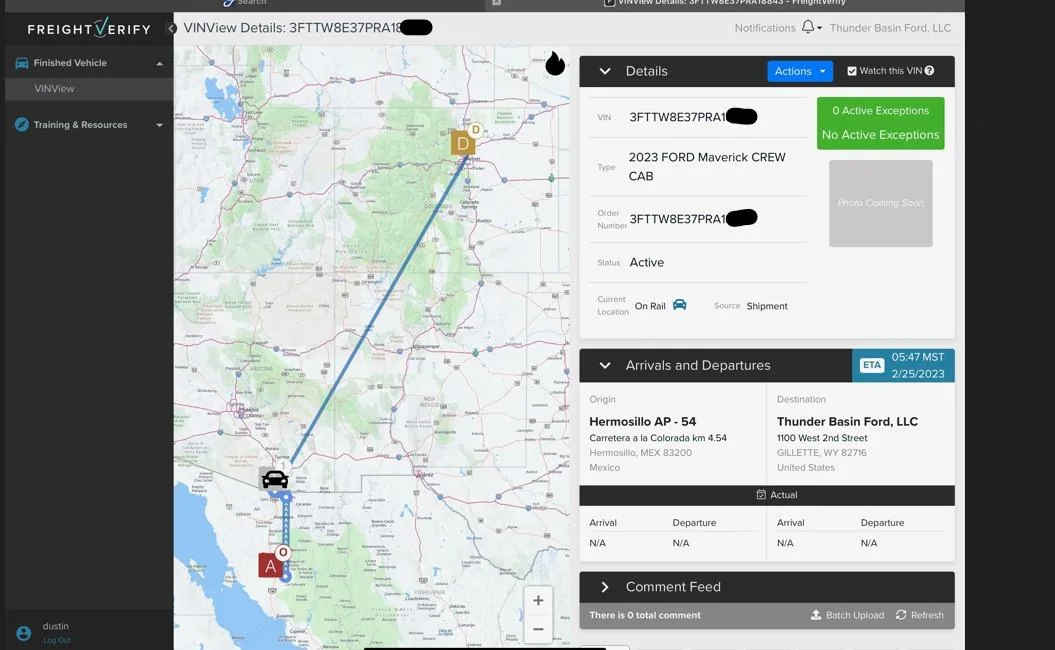Collapse the Arrivals and Departures panel chevron
The height and width of the screenshot is (650, 1055).
pyautogui.click(x=605, y=365)
